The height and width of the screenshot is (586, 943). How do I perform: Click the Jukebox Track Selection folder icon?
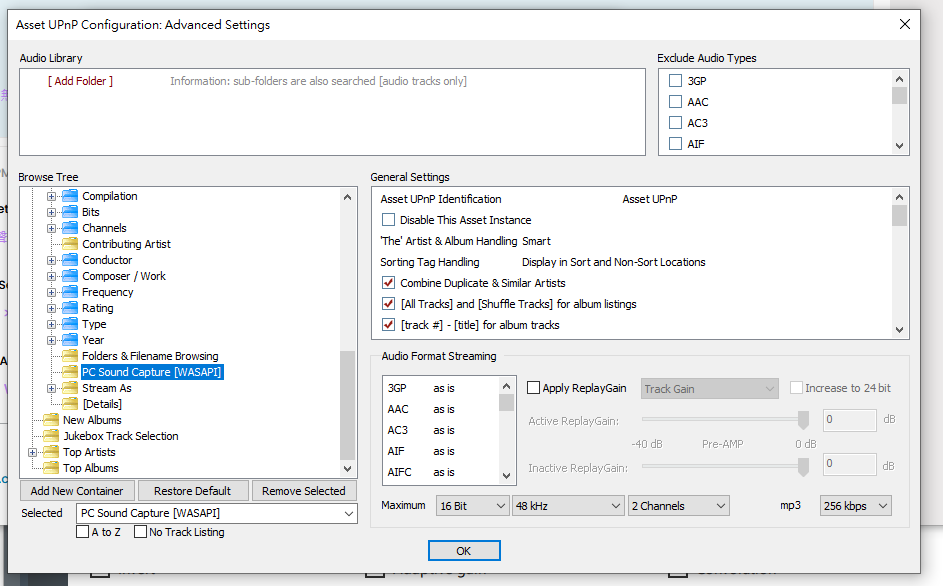(x=51, y=436)
